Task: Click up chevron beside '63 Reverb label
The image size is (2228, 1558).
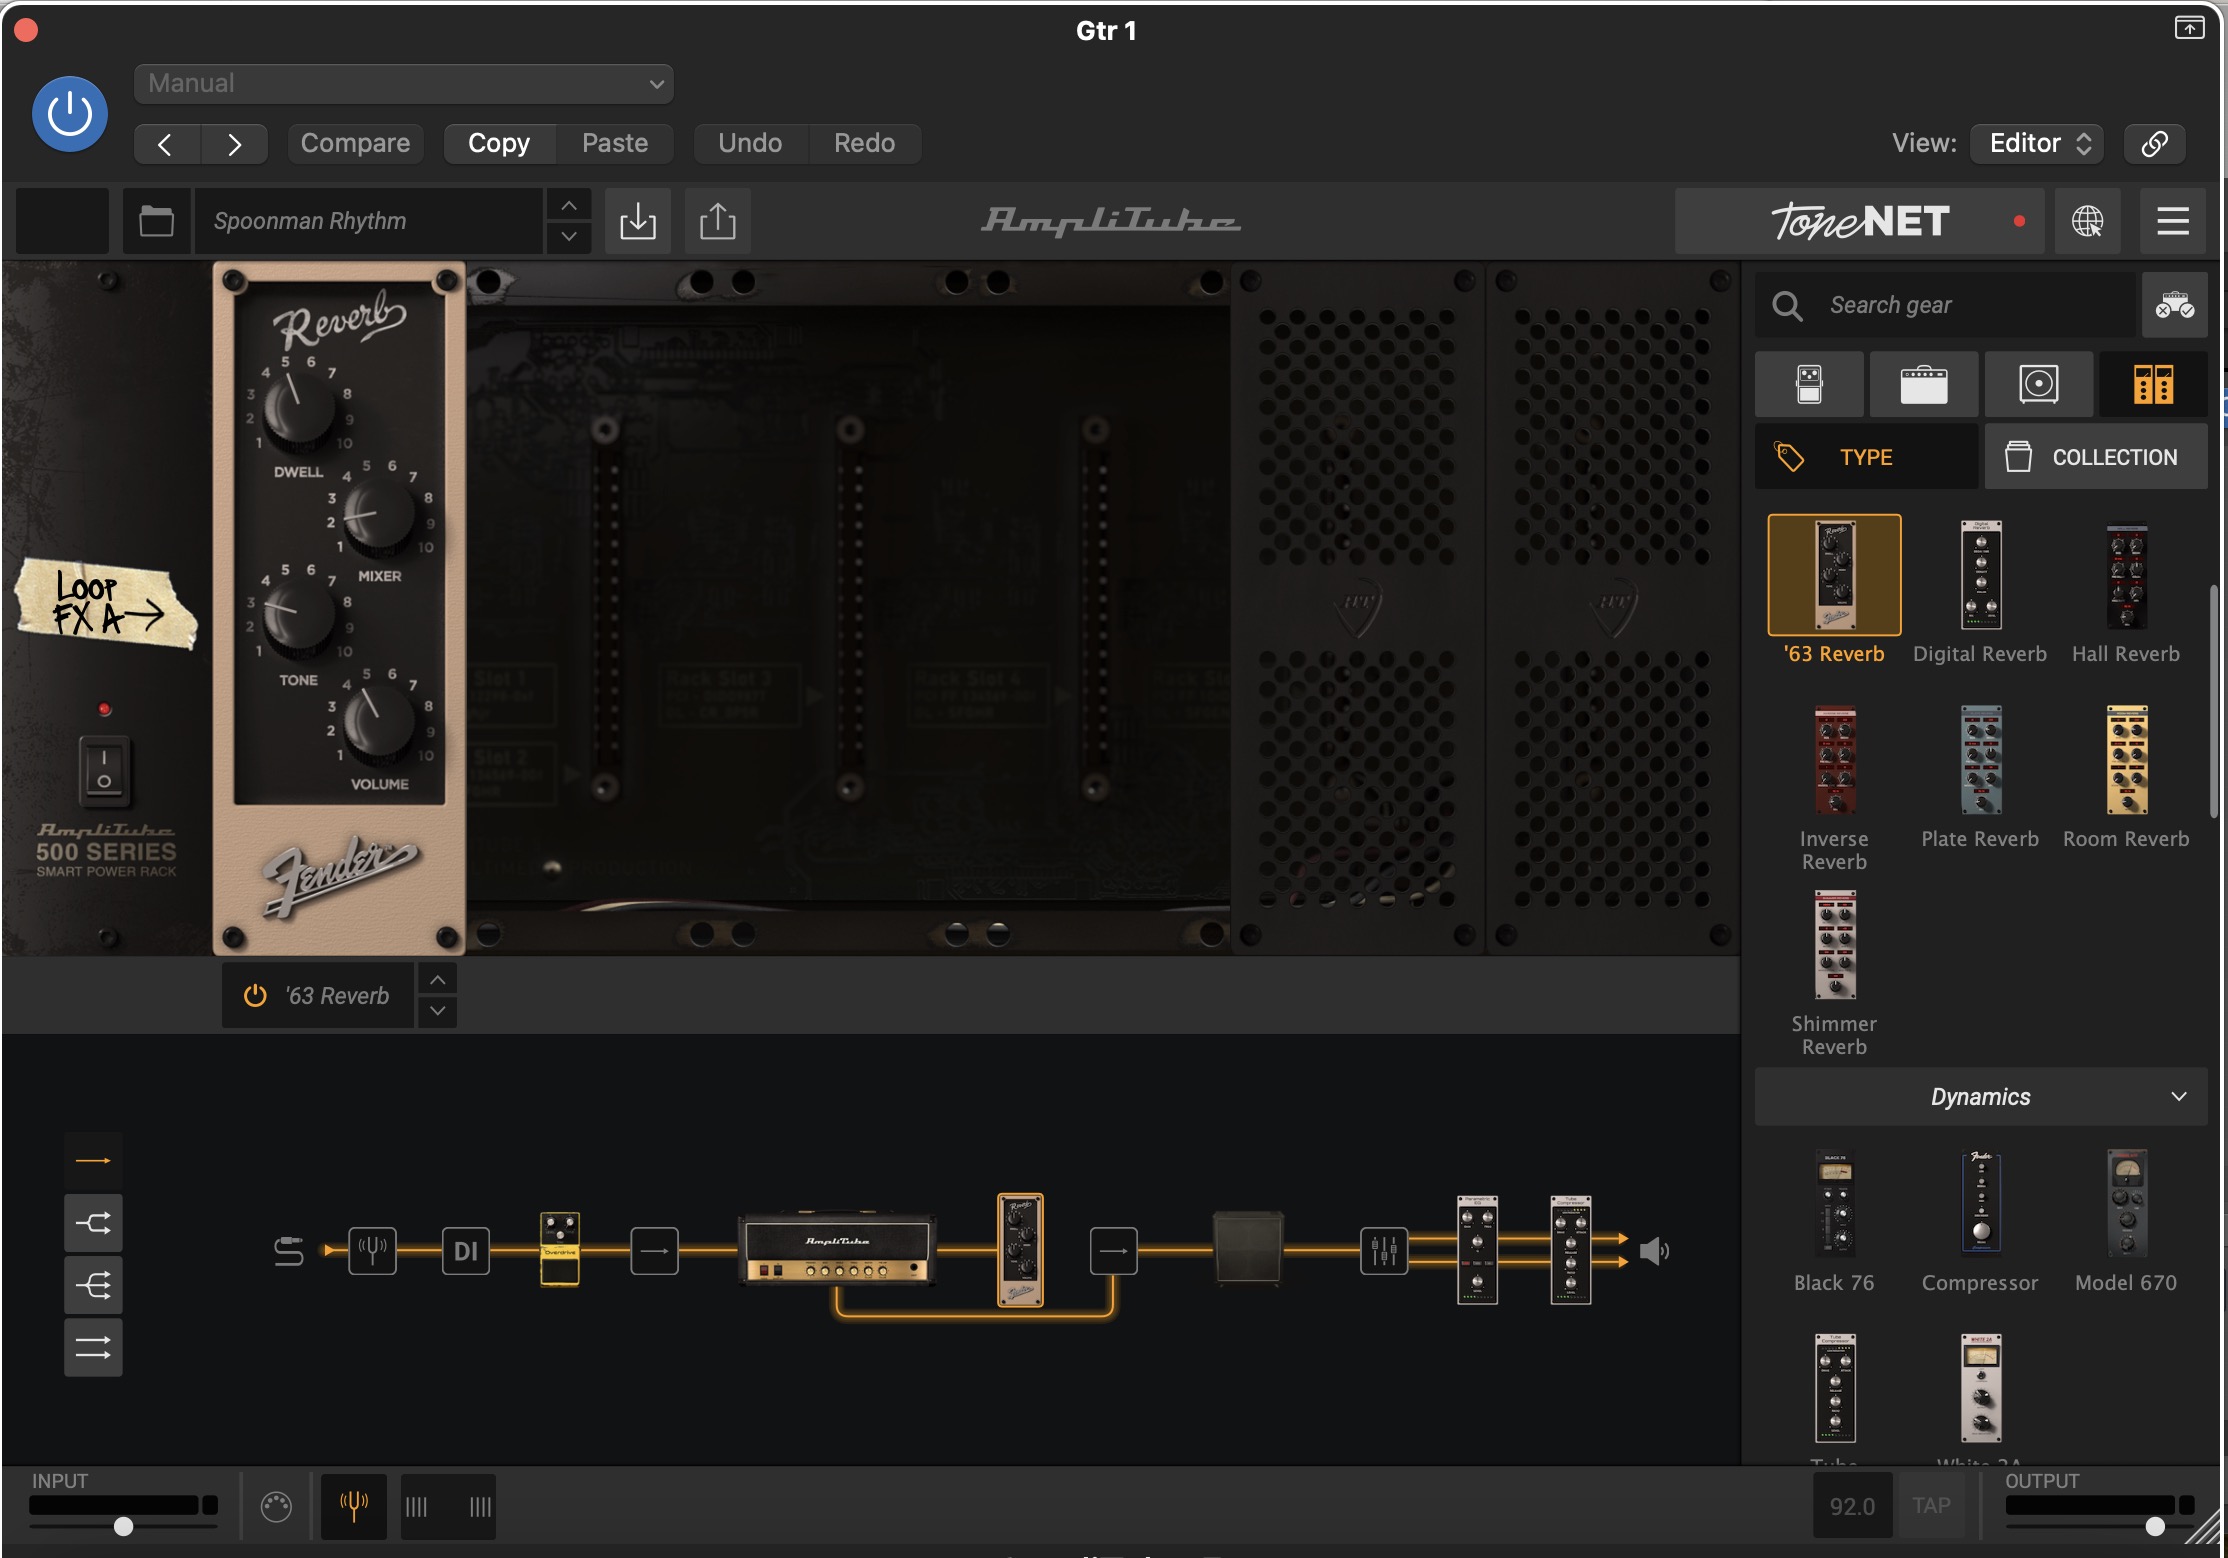Action: point(438,979)
